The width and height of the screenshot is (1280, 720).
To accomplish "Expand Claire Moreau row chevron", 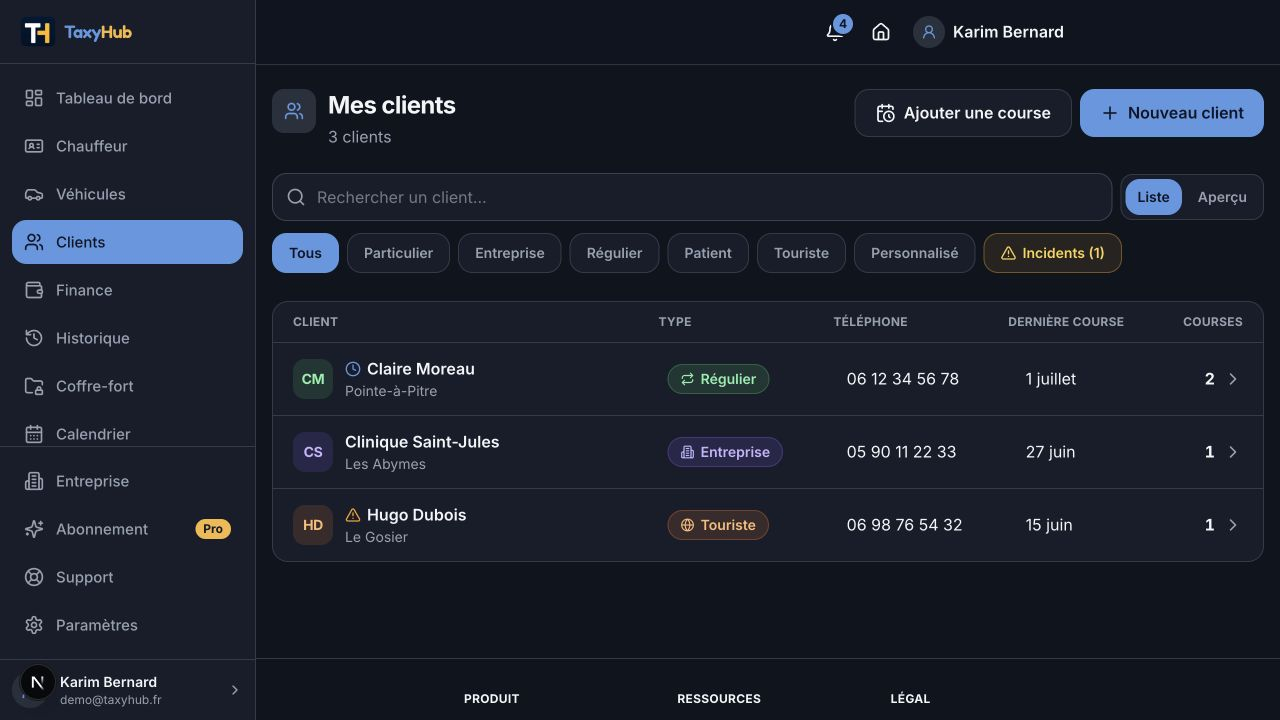I will 1233,379.
